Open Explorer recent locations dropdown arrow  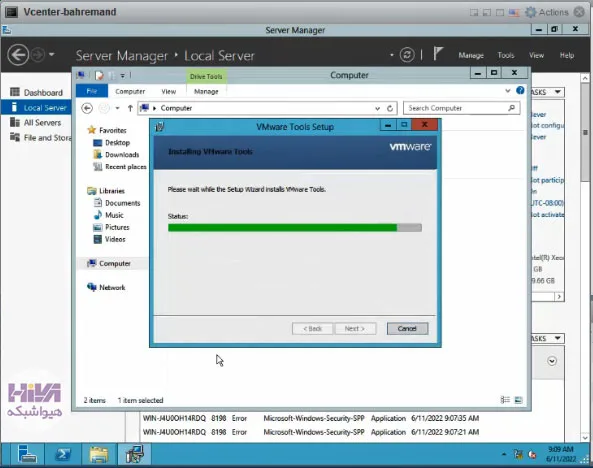(x=118, y=108)
